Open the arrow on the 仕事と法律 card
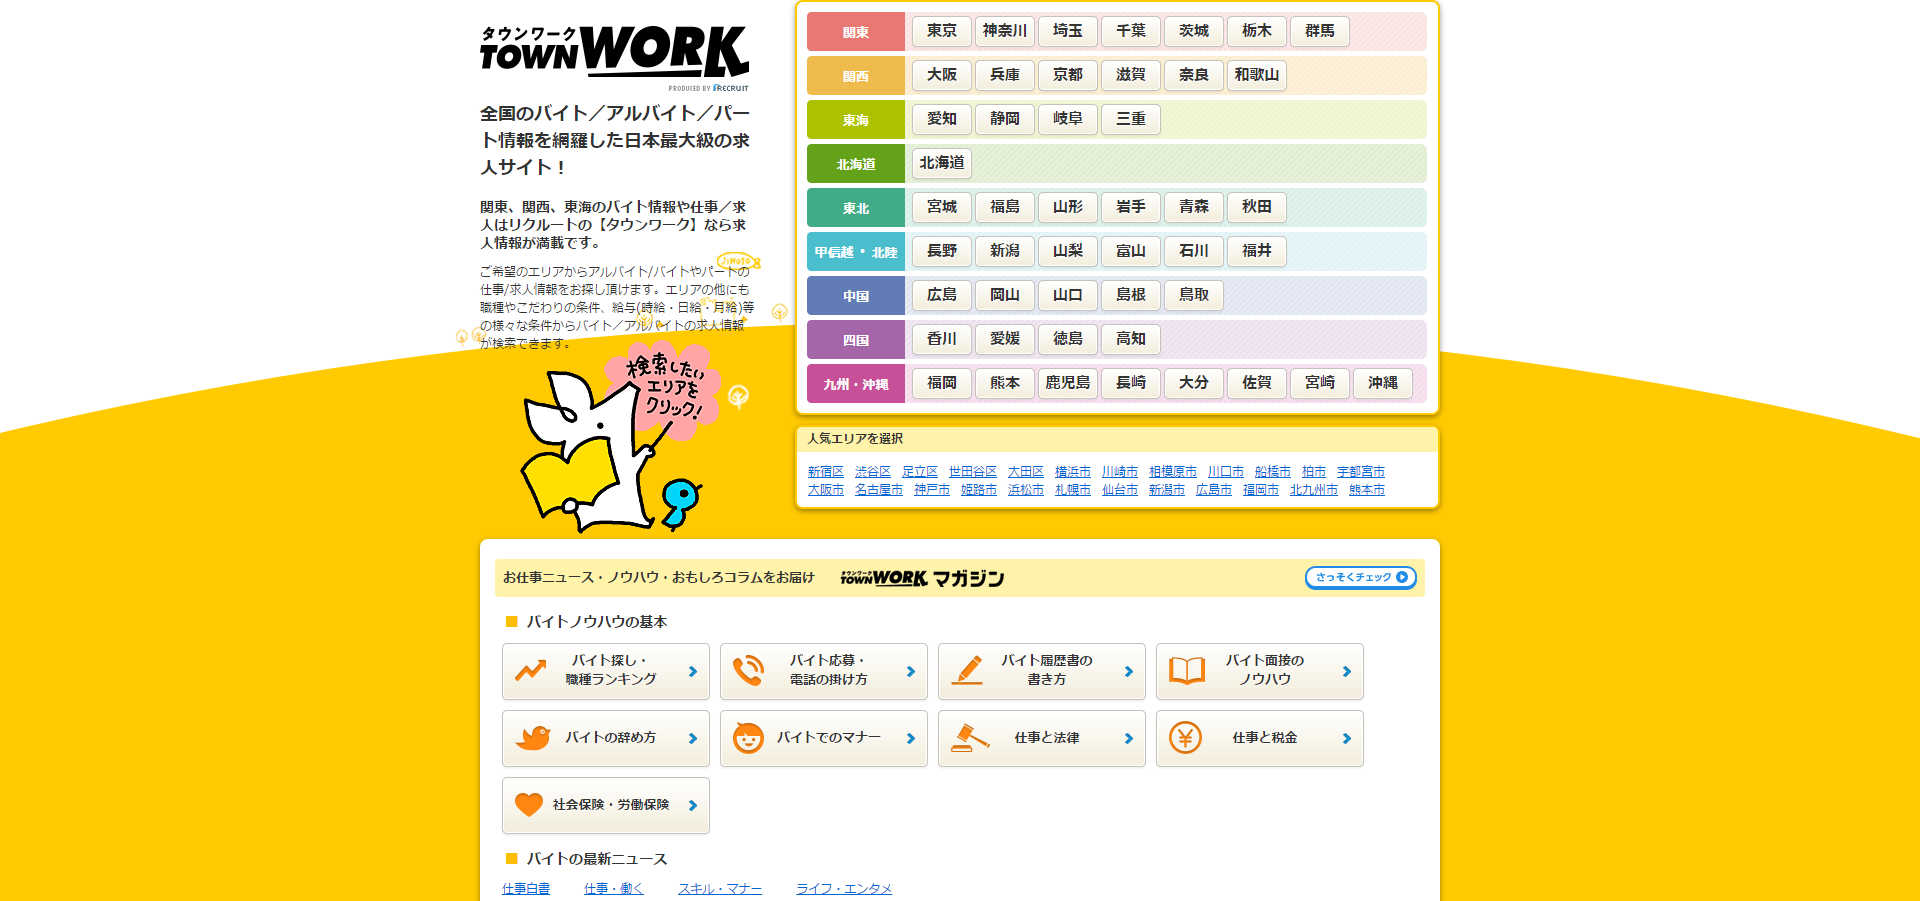The height and width of the screenshot is (901, 1920). [1129, 738]
